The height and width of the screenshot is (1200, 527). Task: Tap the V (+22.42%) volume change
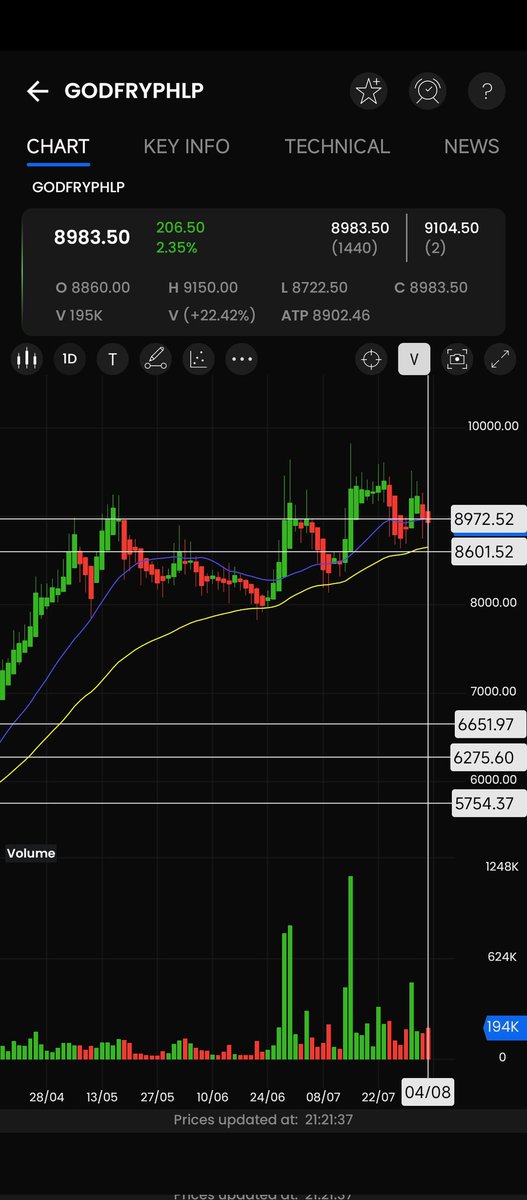212,315
